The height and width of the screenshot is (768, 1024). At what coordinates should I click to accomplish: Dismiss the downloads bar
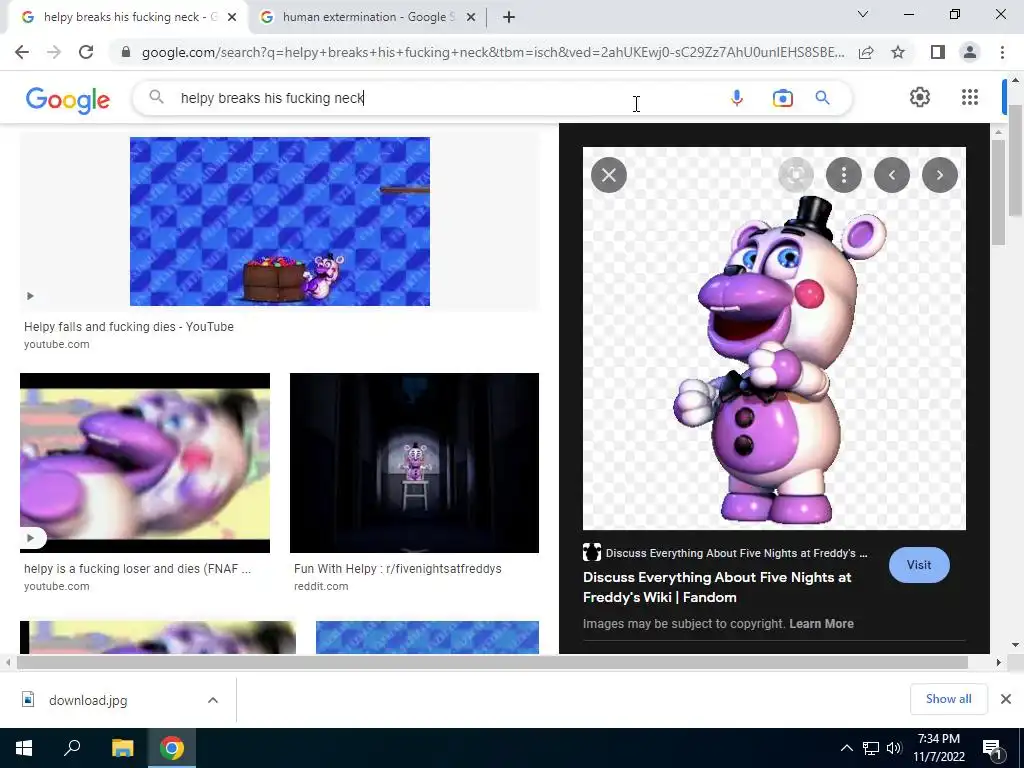coord(1006,699)
